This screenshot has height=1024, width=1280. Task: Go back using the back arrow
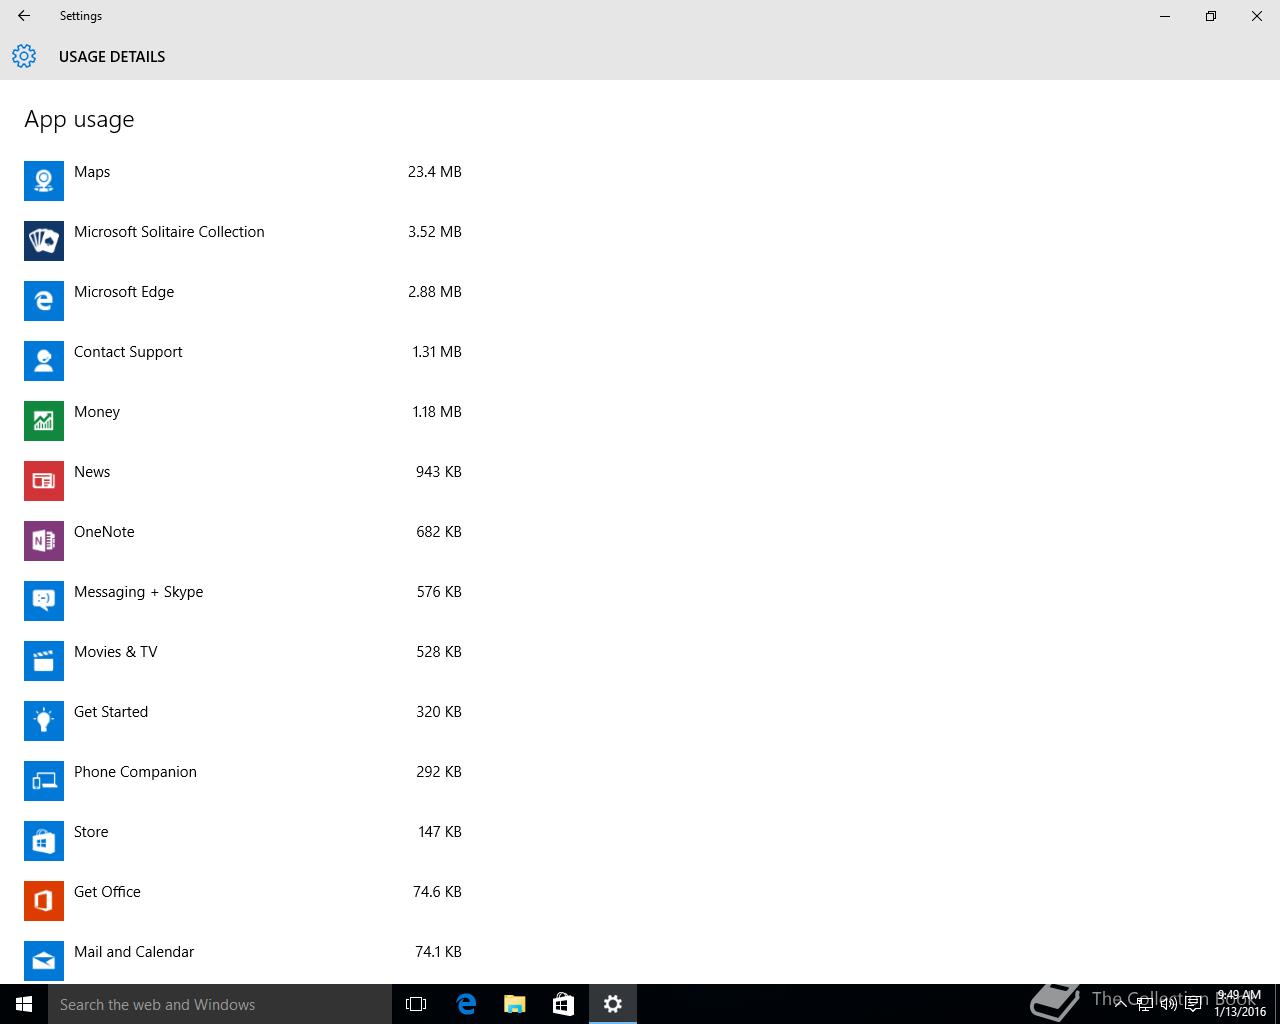24,16
